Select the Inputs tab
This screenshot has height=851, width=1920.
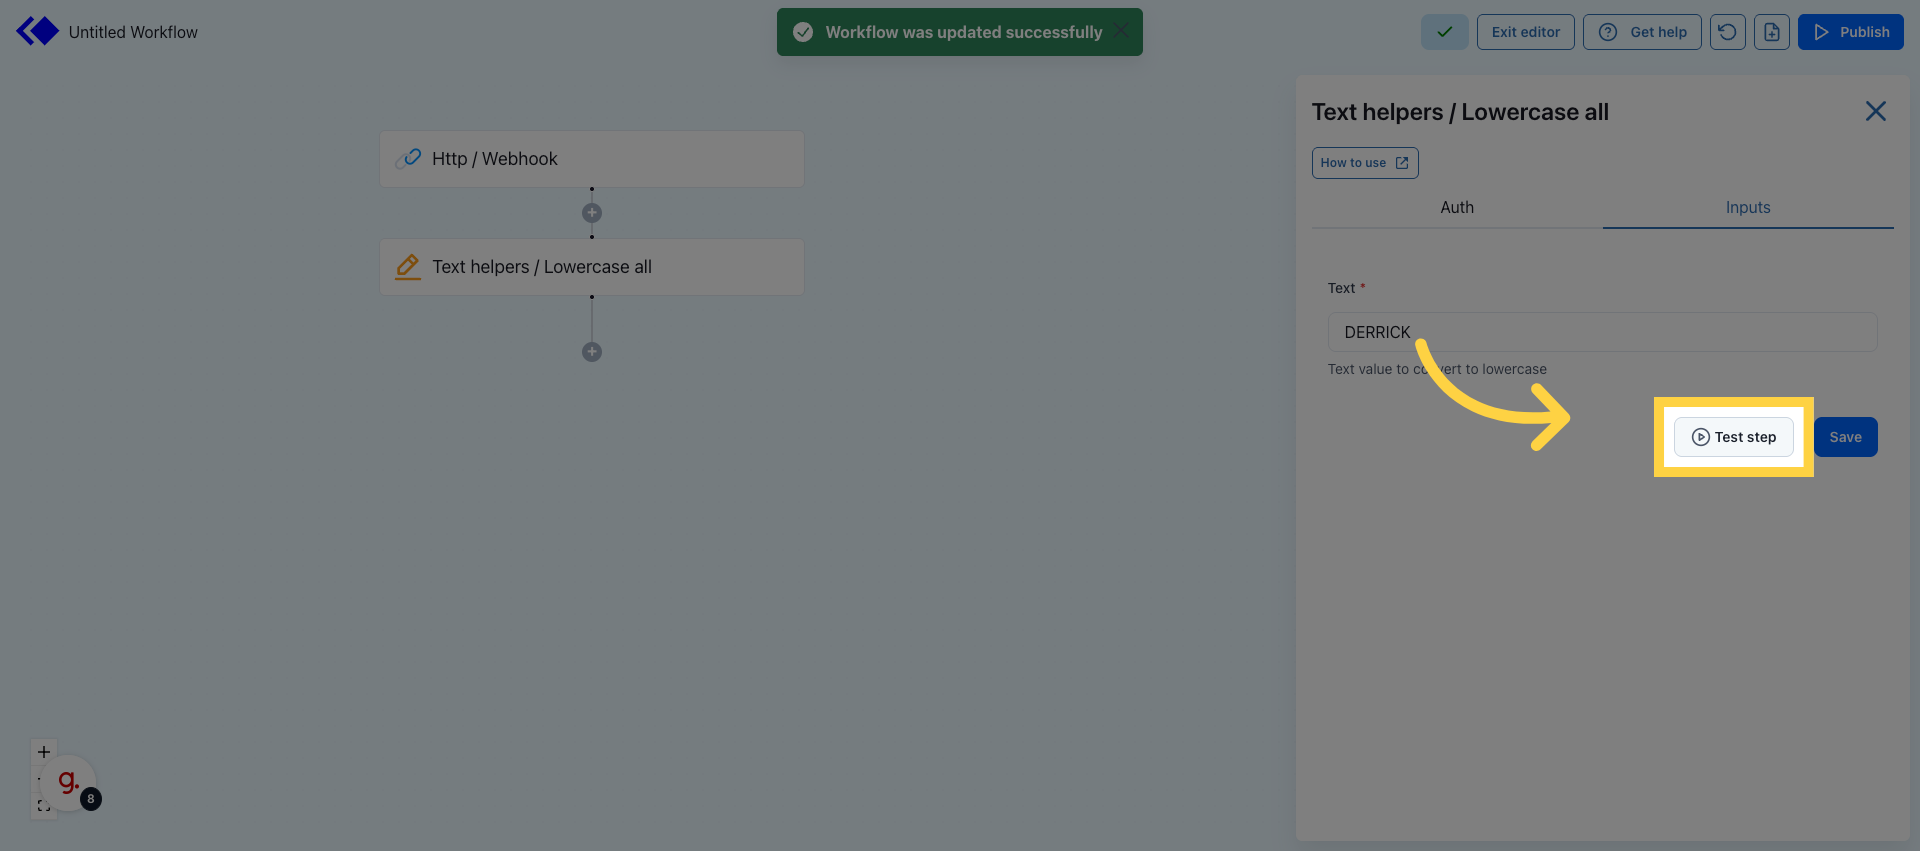coord(1747,207)
